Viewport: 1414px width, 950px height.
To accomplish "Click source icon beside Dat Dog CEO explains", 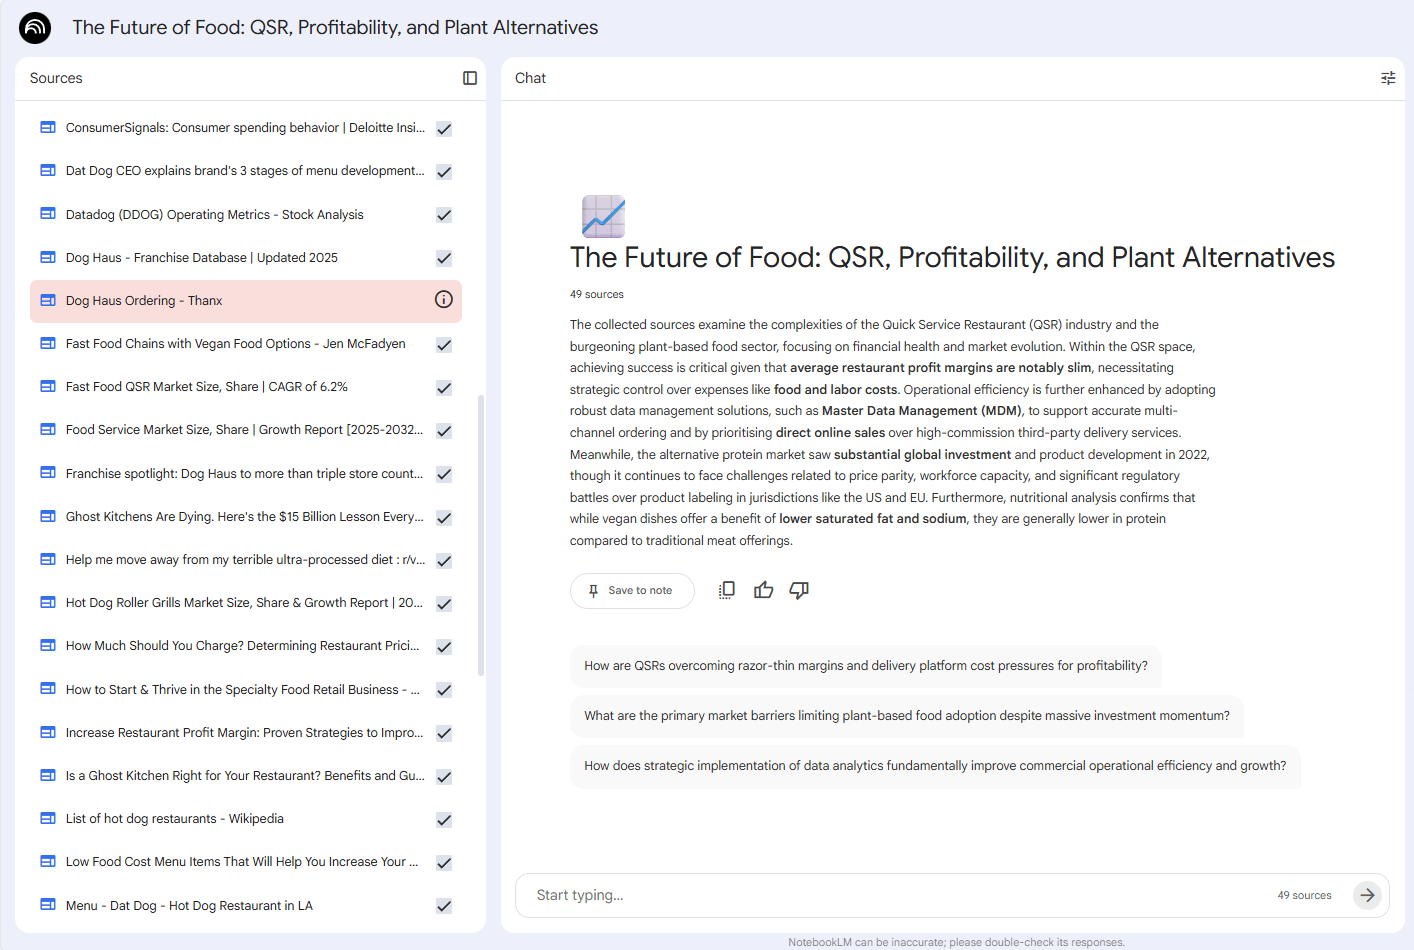I will (48, 170).
